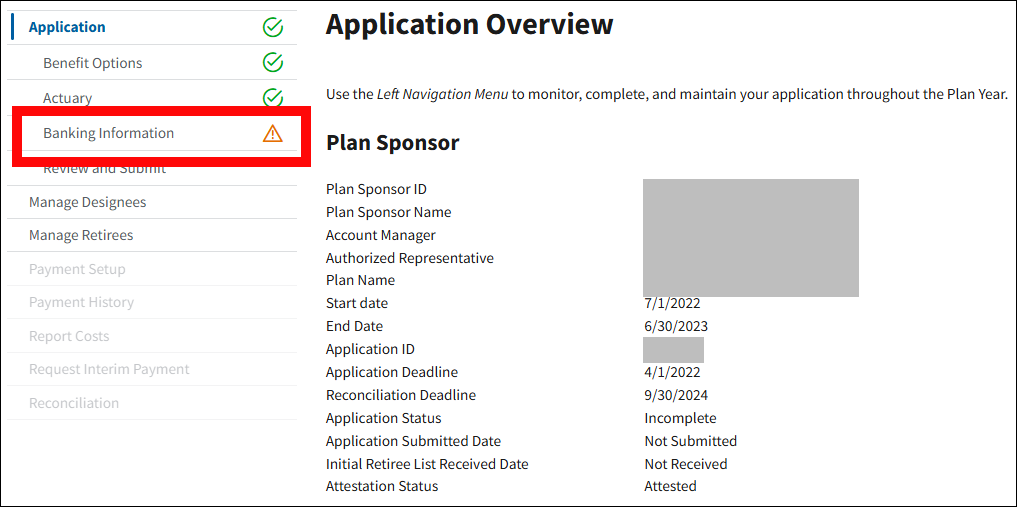Go to Benefit Options page
The width and height of the screenshot is (1017, 507).
pos(92,63)
